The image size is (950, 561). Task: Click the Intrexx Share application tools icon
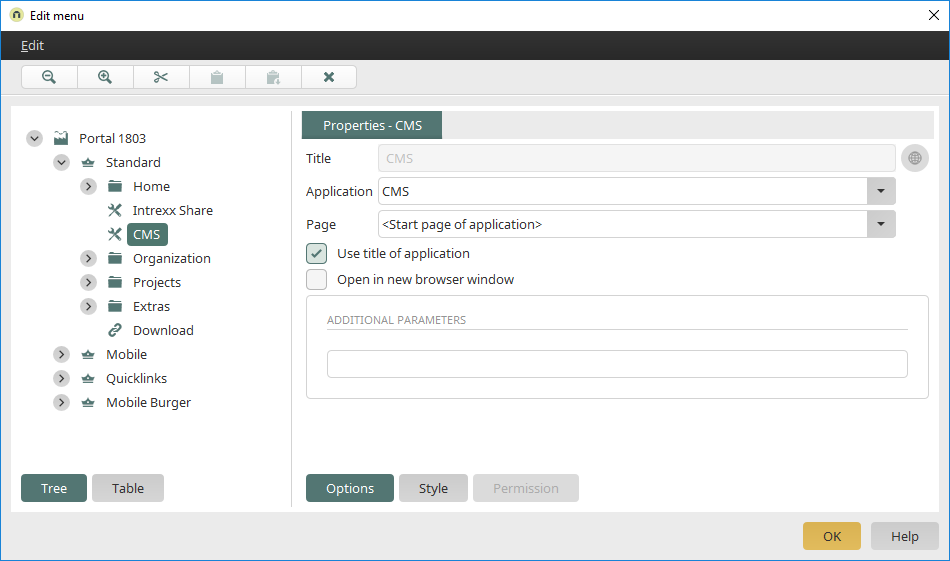[x=115, y=210]
